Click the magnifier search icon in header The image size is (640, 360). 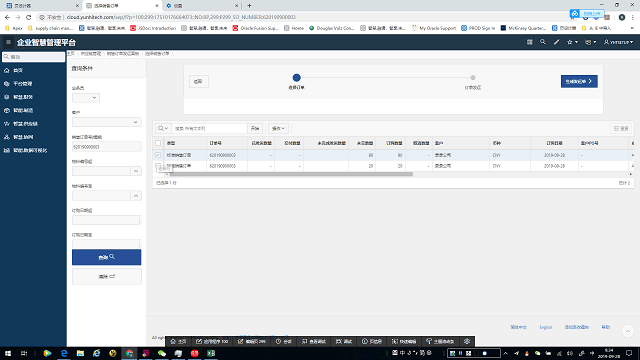point(542,42)
